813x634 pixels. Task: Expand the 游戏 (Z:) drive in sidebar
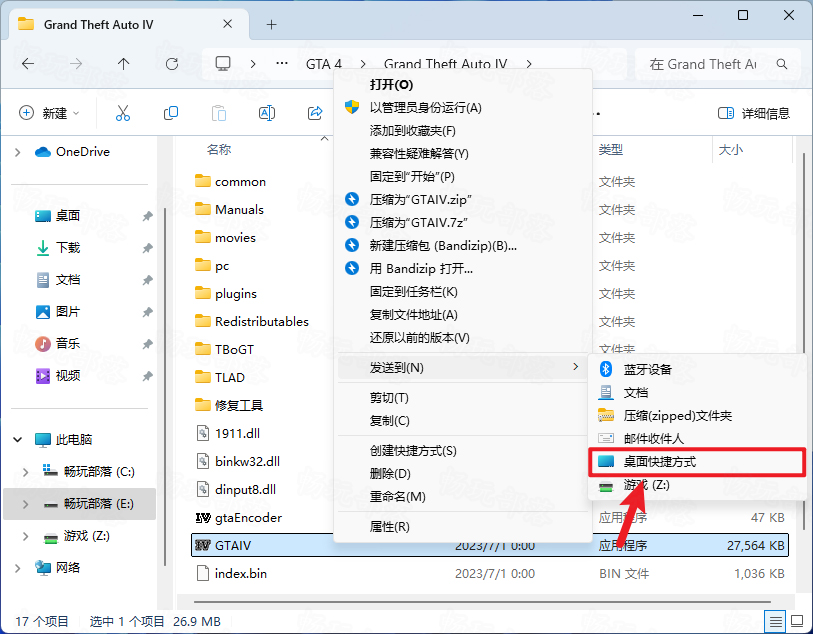(25, 536)
